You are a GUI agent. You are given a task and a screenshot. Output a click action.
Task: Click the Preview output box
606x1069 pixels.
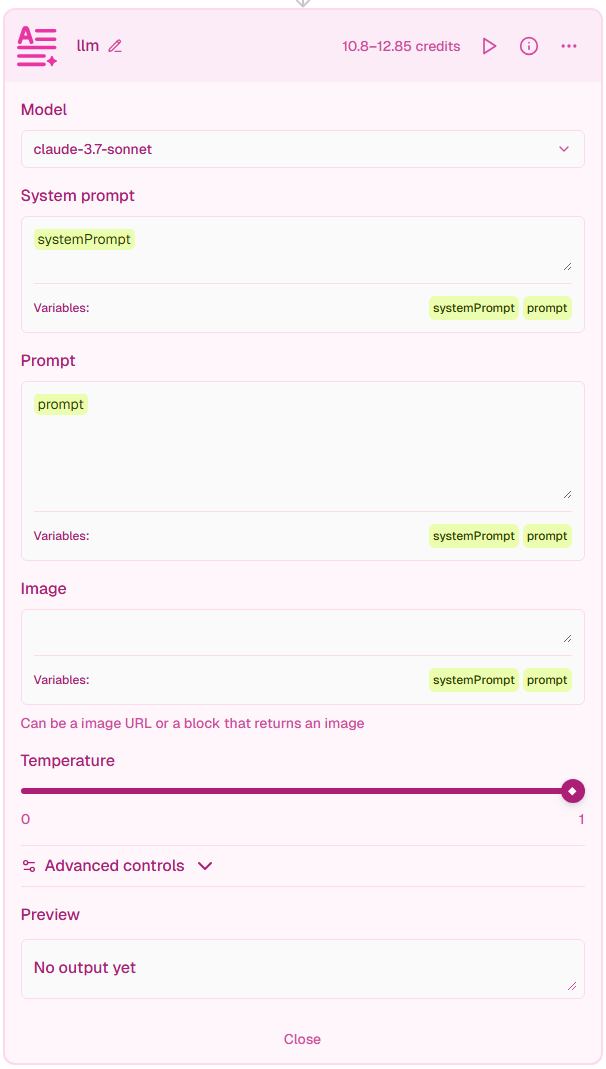302,968
